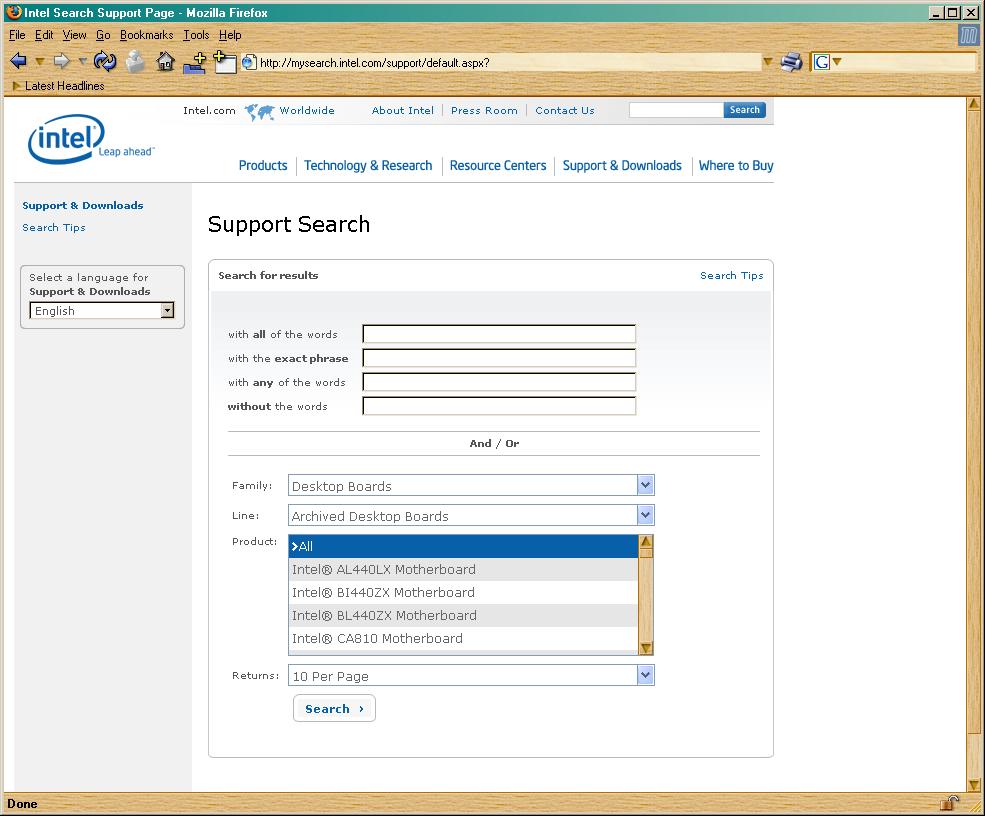Click the blue Search button in header

[x=744, y=110]
